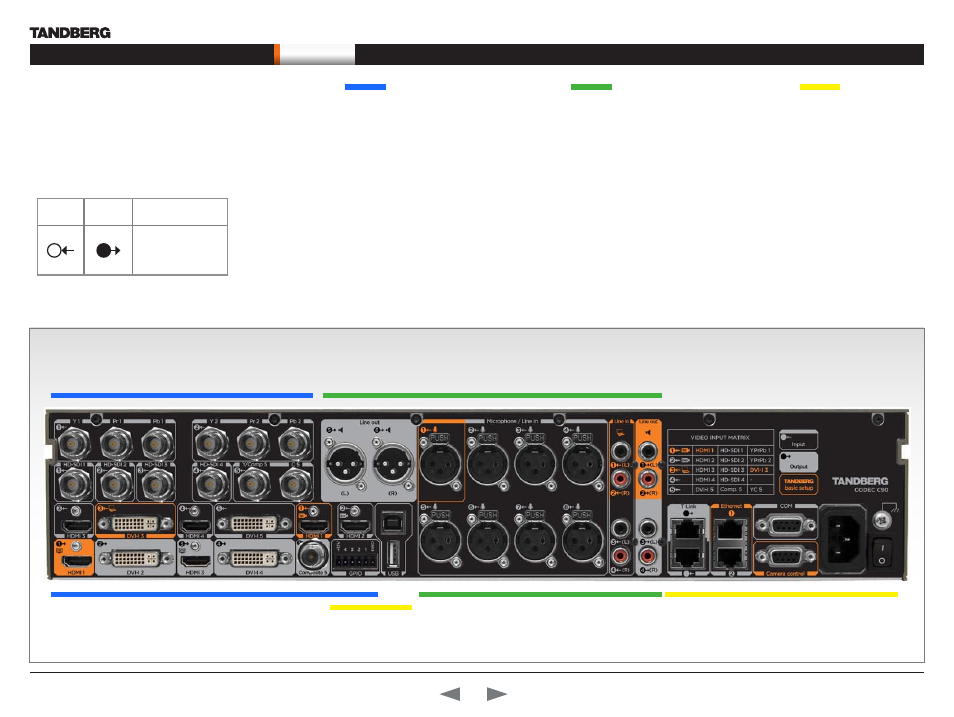Click the Line out (L) XLR connector
Screen dimensions: 954x717
(x=345, y=464)
